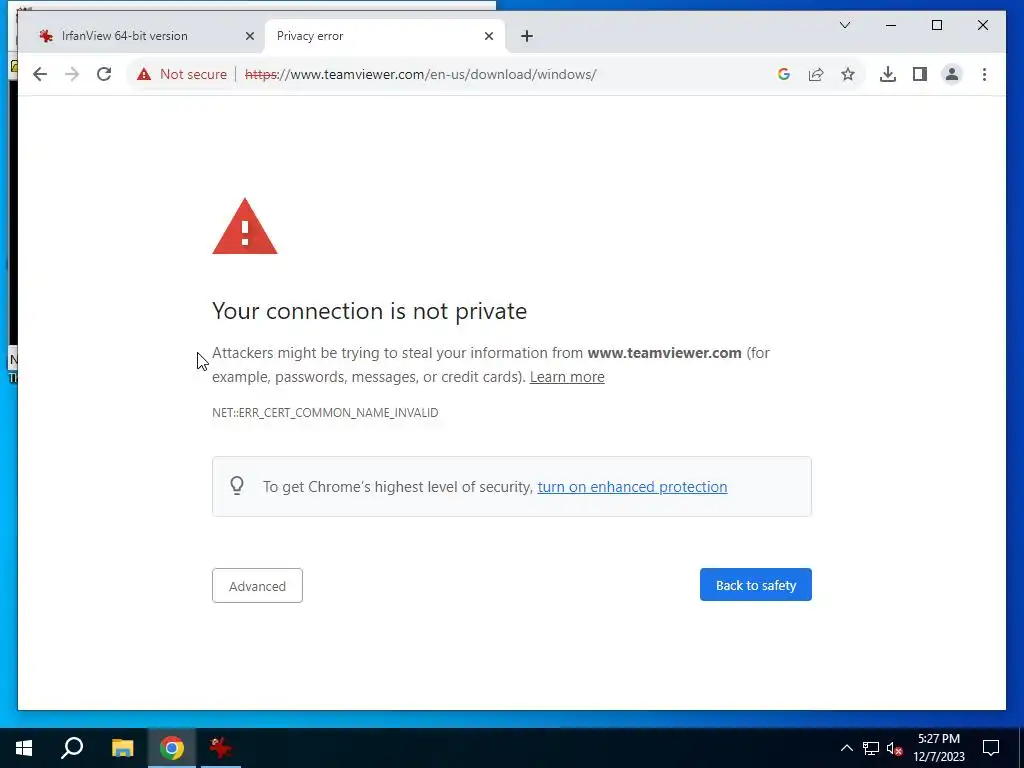The height and width of the screenshot is (768, 1024).
Task: Open Chrome three-dot menu
Action: pyautogui.click(x=984, y=74)
